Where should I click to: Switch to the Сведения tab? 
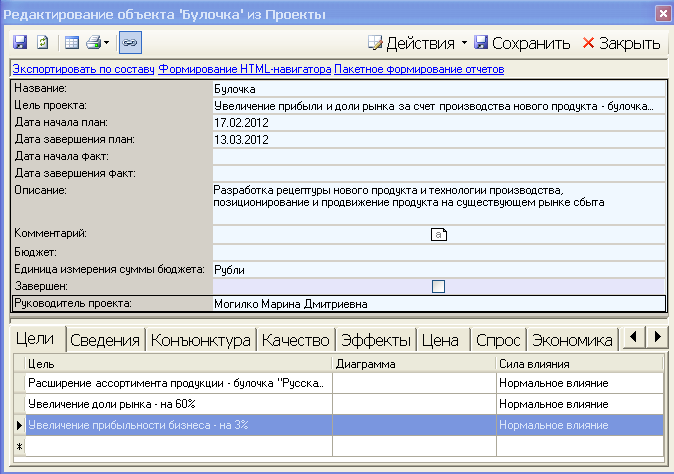[x=105, y=340]
